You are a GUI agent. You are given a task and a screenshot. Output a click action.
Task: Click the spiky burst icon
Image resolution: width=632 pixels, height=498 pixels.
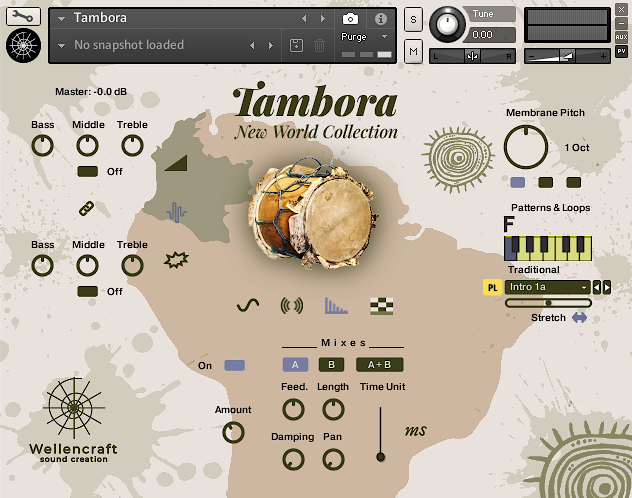[176, 260]
